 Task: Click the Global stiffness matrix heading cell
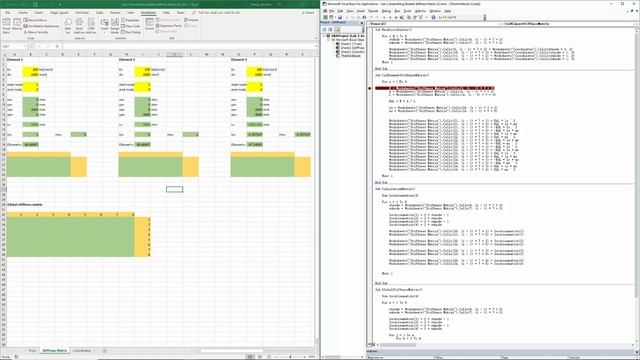[24, 204]
